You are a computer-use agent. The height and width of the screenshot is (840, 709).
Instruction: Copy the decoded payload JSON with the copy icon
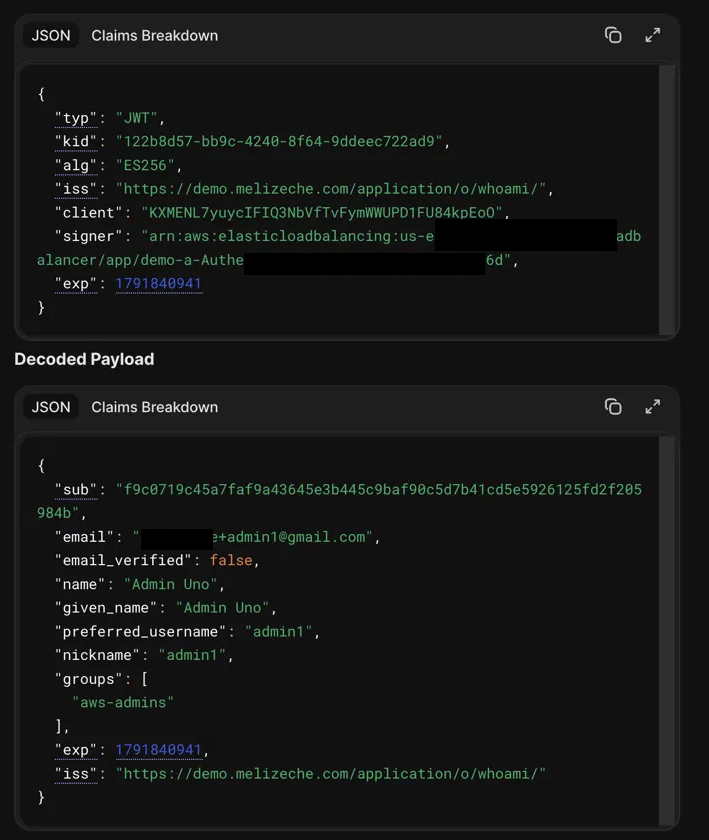[x=613, y=407]
